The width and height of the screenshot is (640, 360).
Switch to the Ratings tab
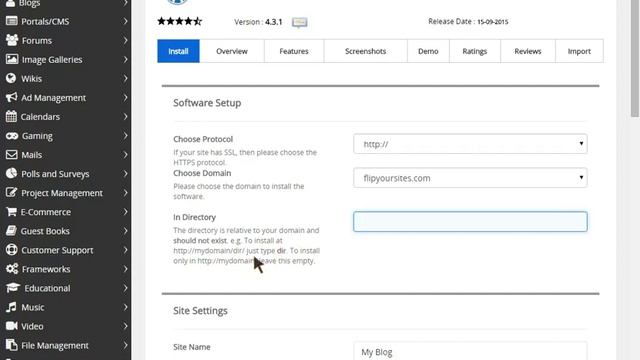click(475, 51)
